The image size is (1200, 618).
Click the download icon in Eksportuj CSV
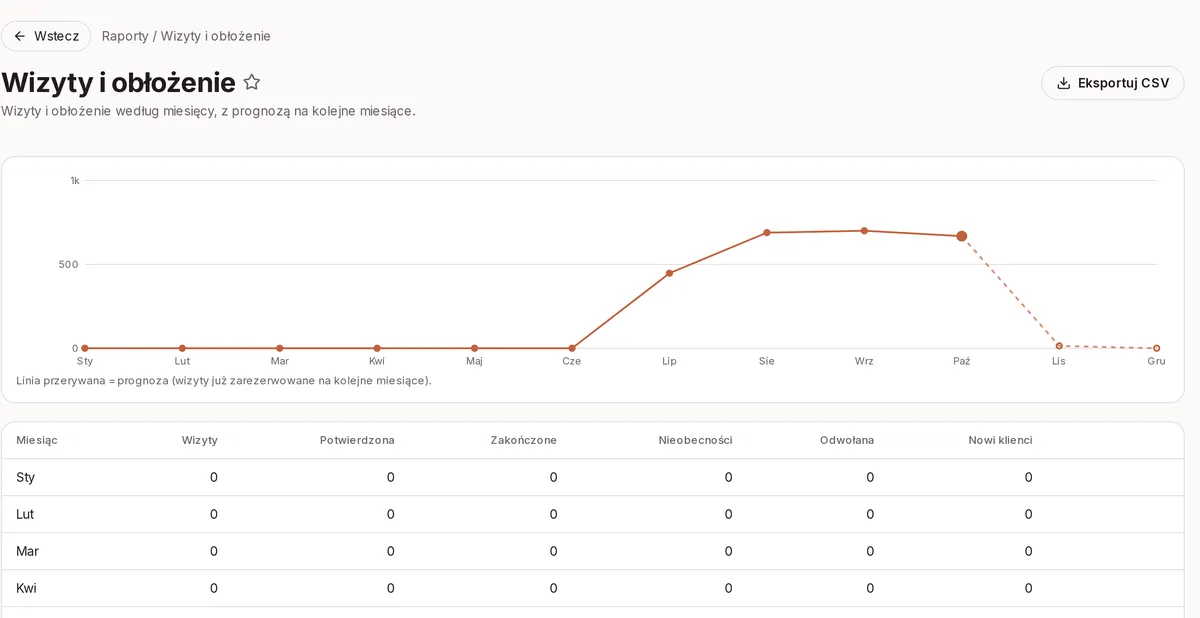(x=1064, y=83)
